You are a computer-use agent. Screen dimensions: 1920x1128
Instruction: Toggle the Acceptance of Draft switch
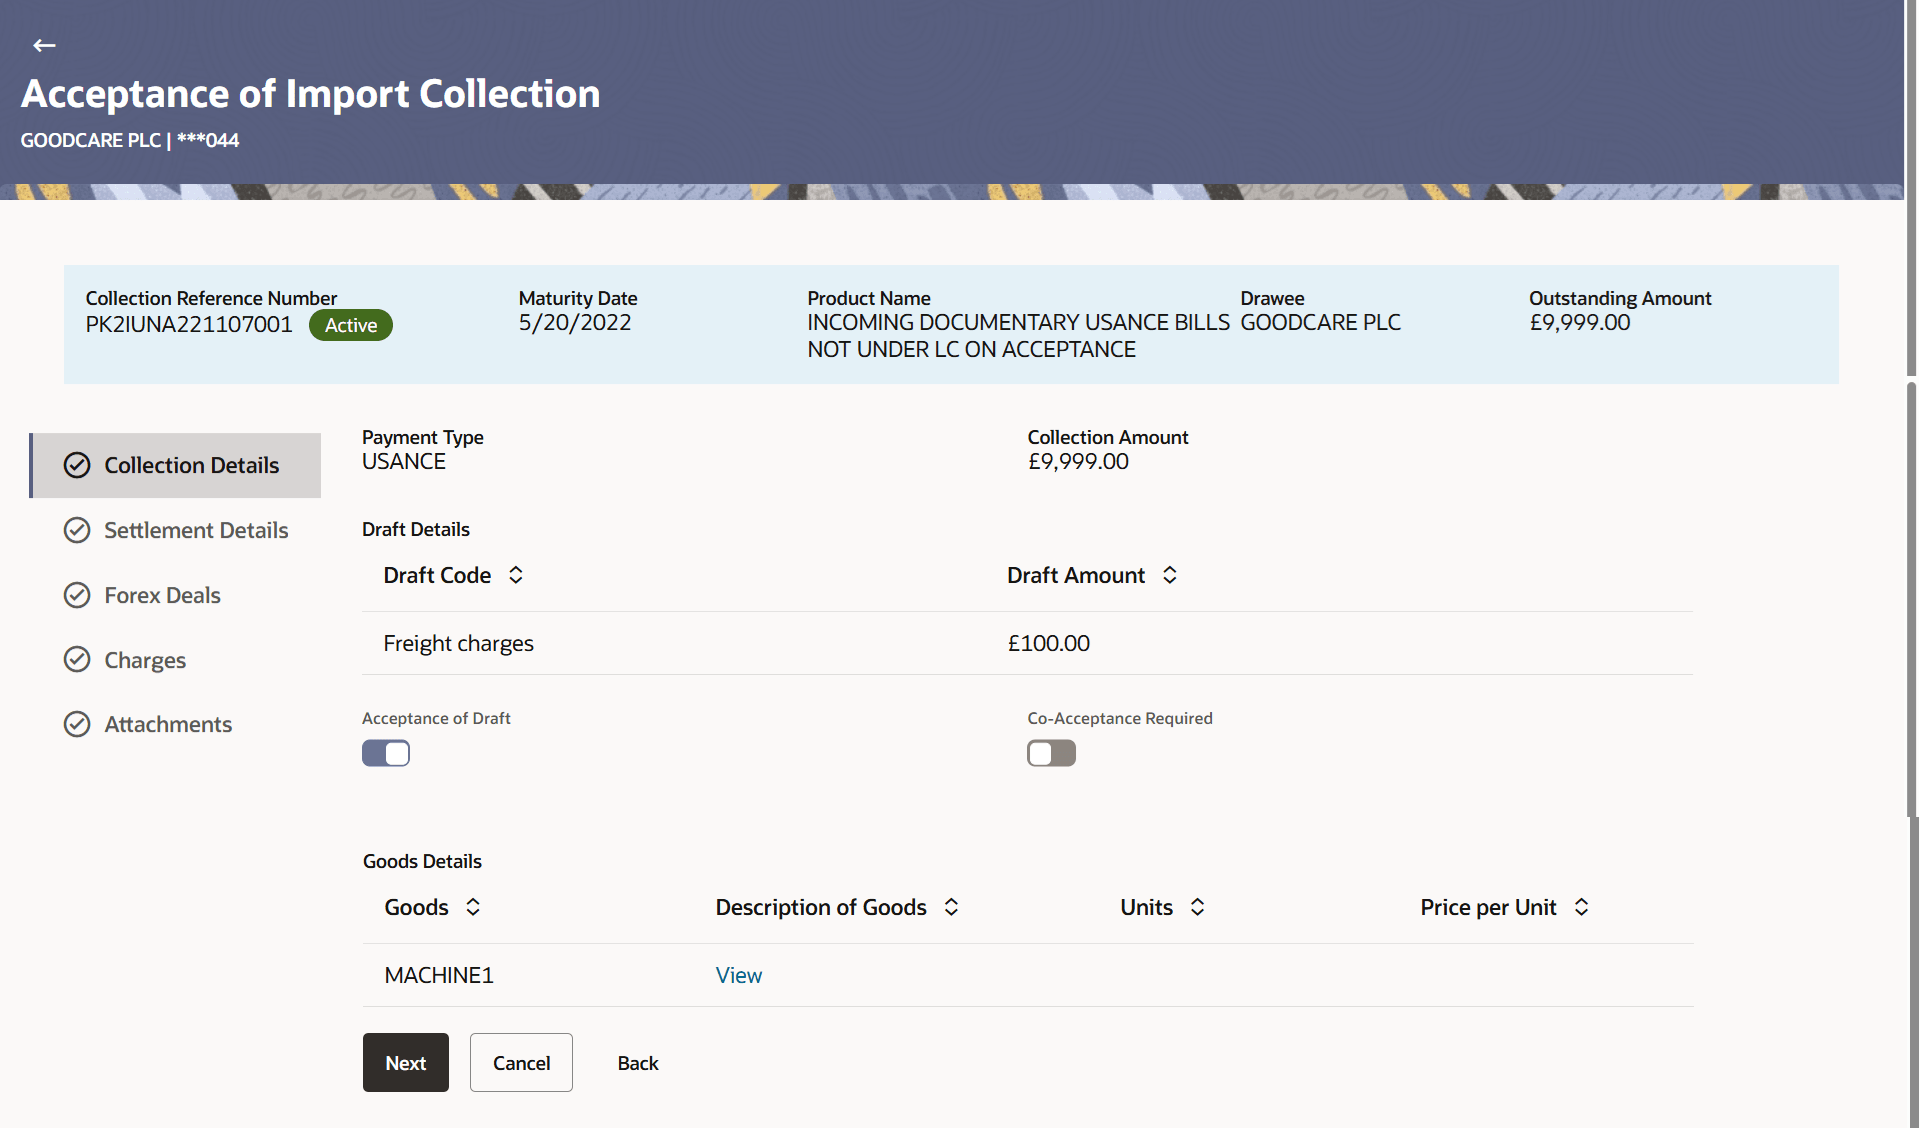click(386, 753)
